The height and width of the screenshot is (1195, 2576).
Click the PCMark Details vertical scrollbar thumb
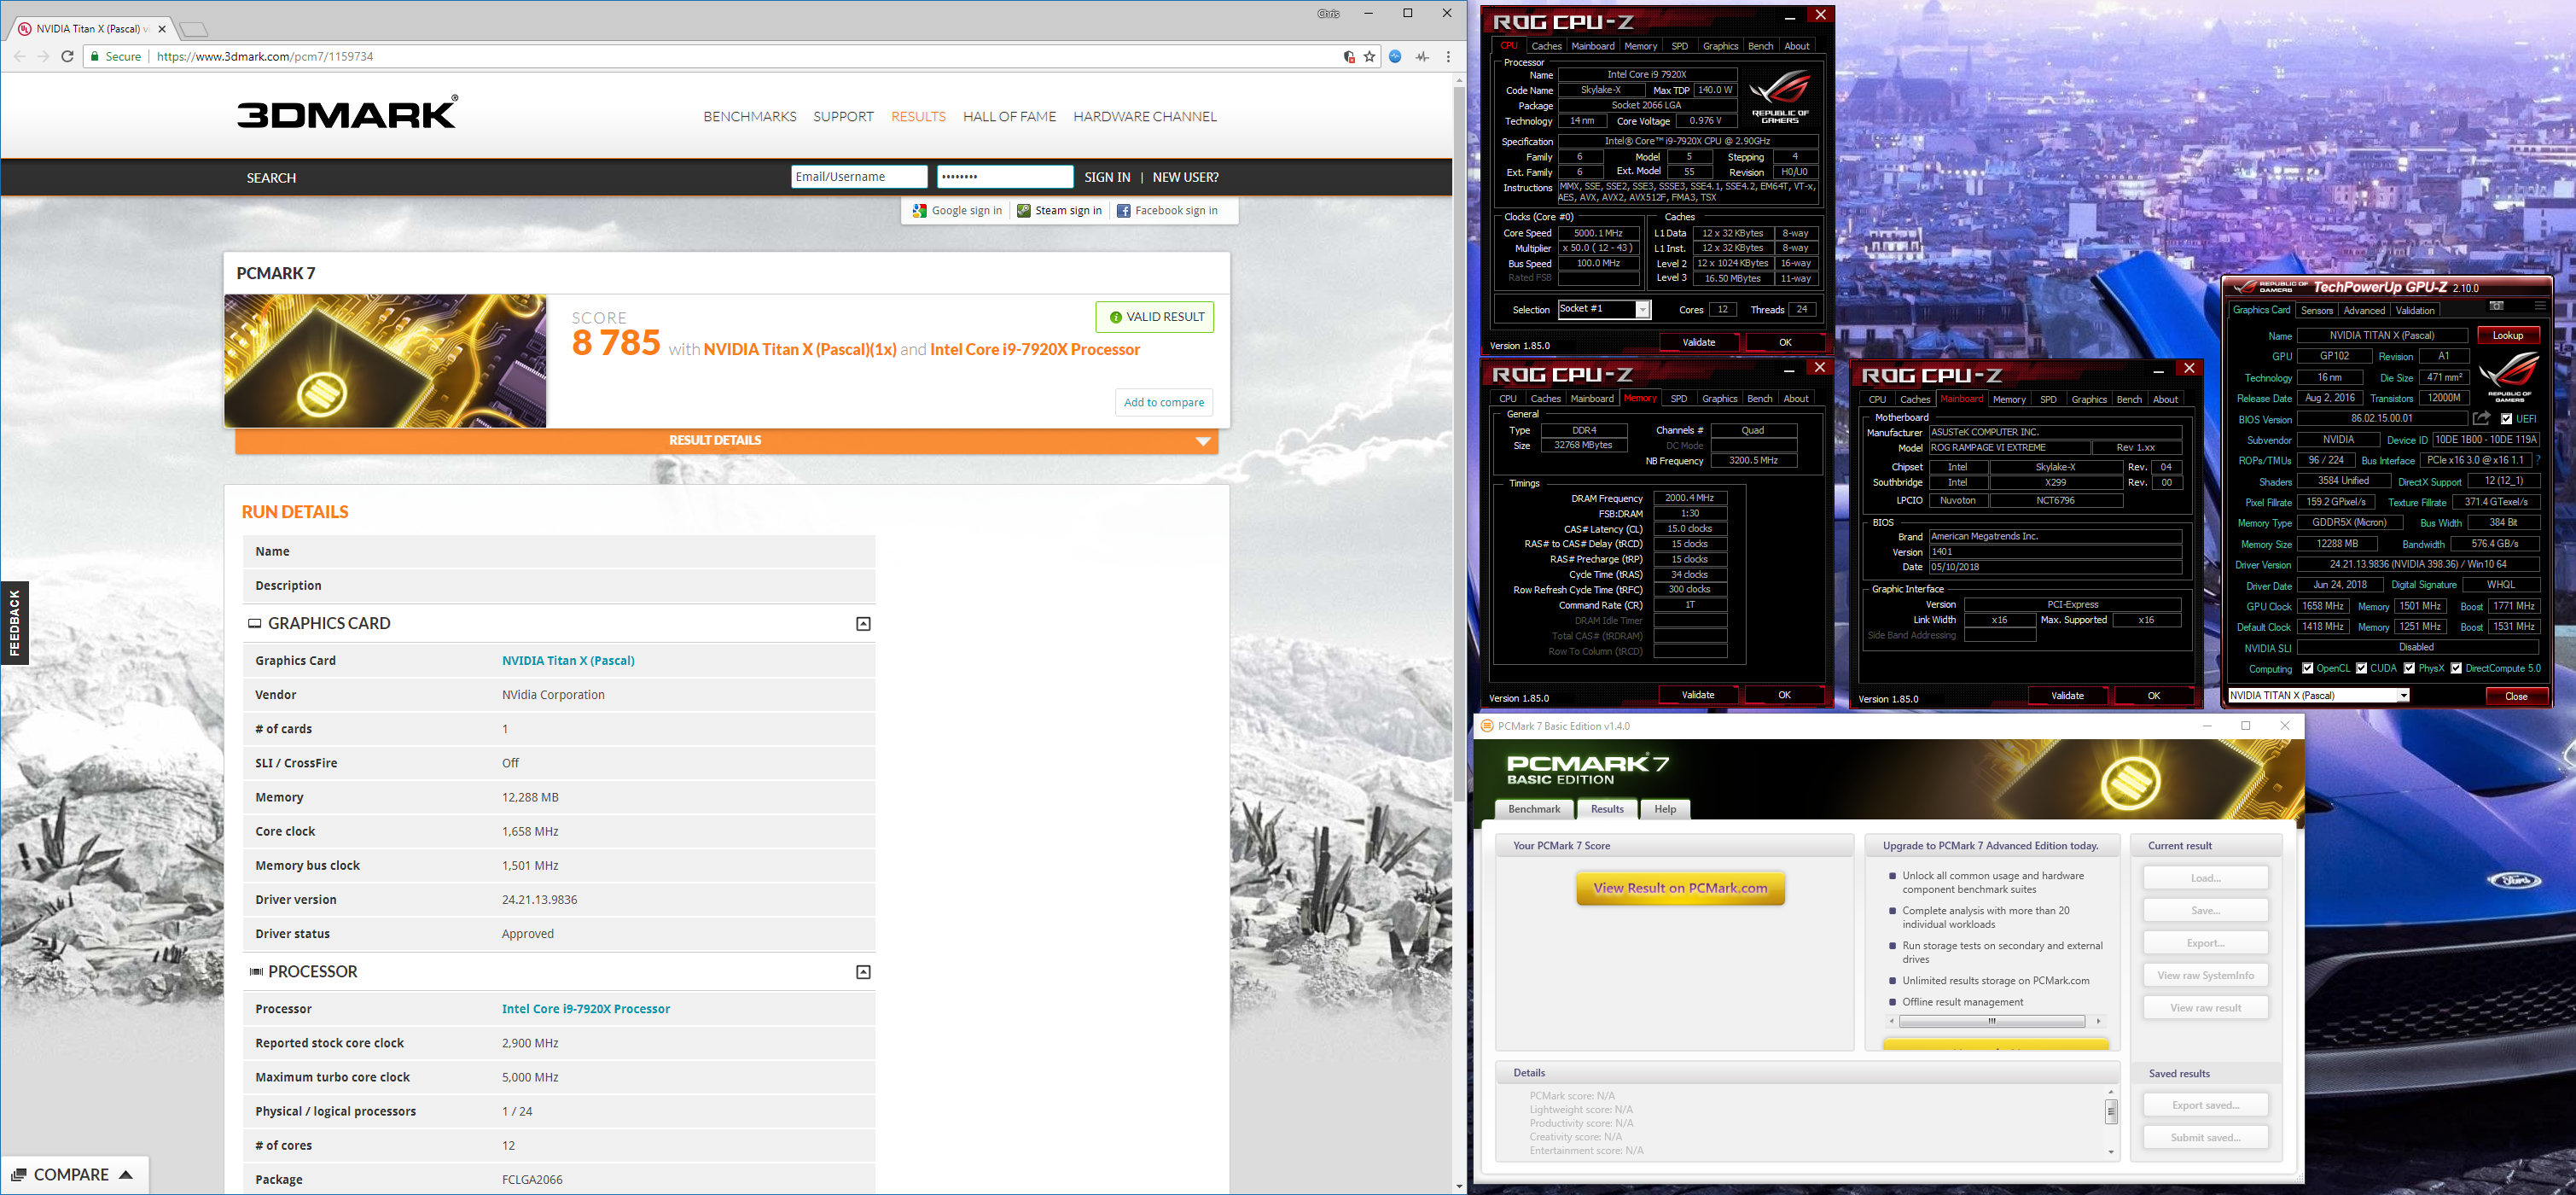coord(2110,1111)
